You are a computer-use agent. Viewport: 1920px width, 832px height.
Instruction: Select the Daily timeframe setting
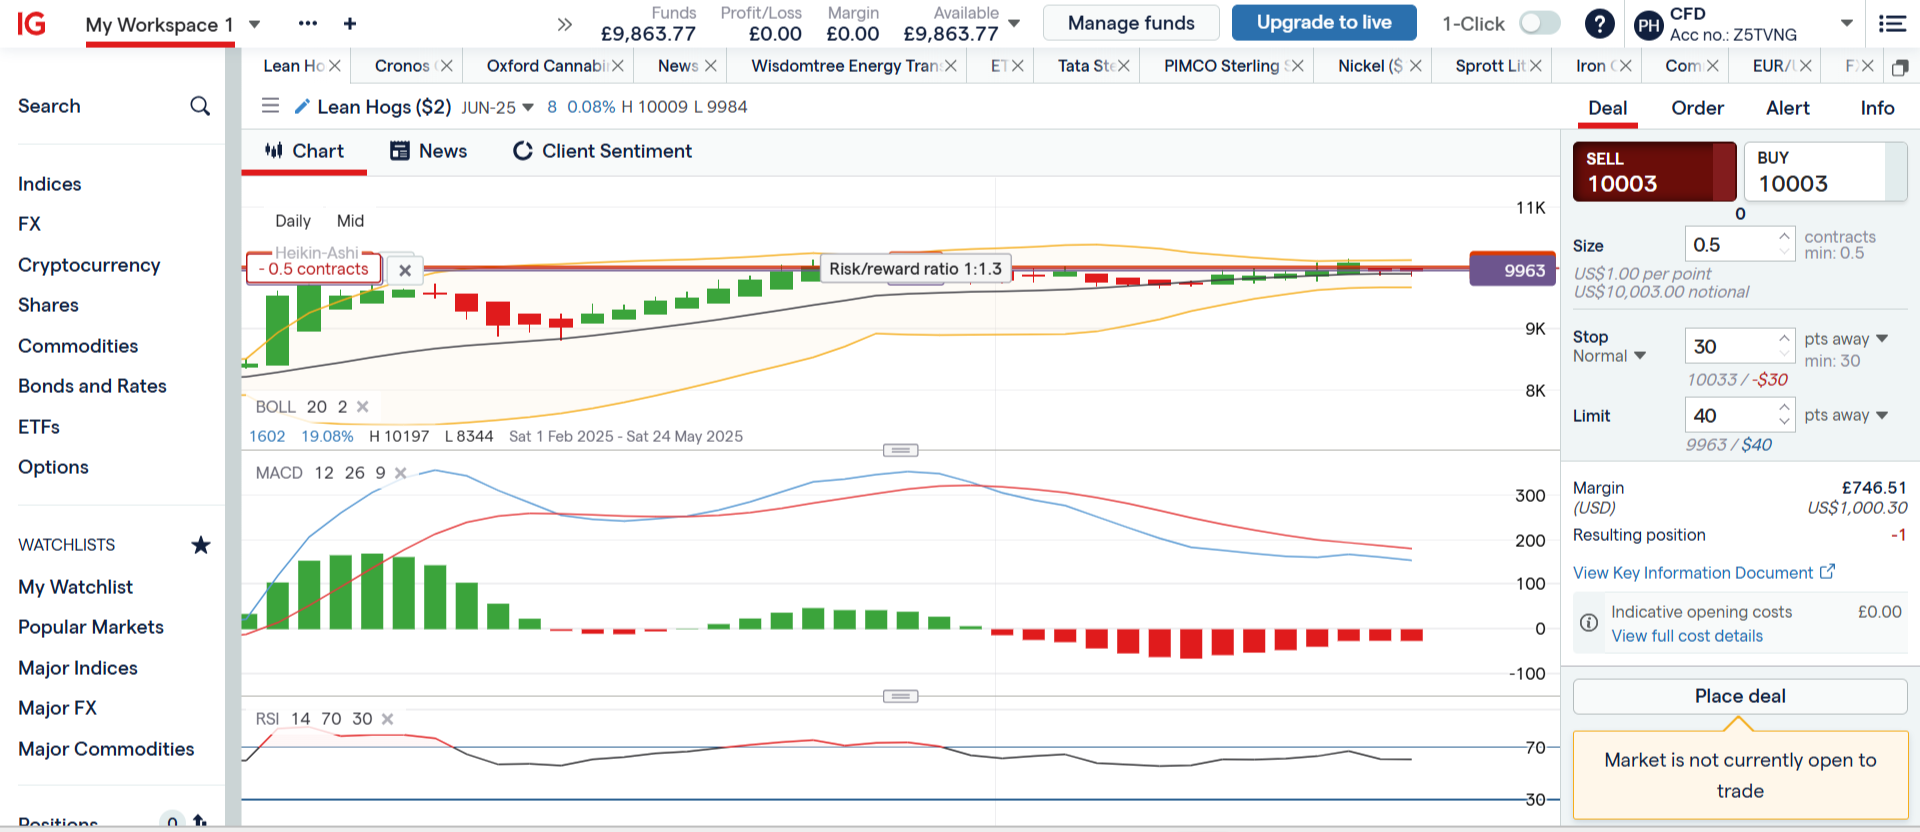point(293,221)
